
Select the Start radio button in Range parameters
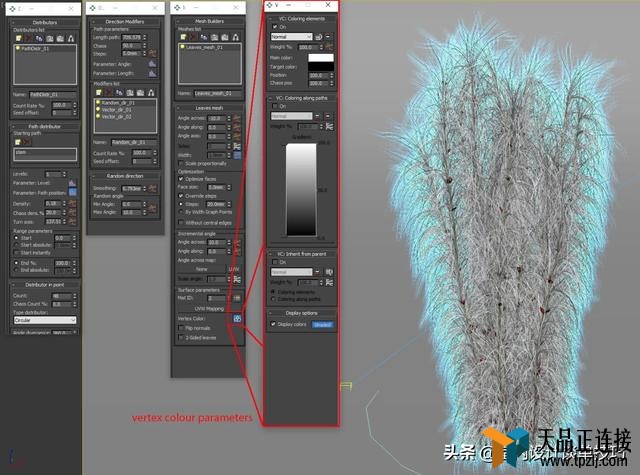(16, 238)
